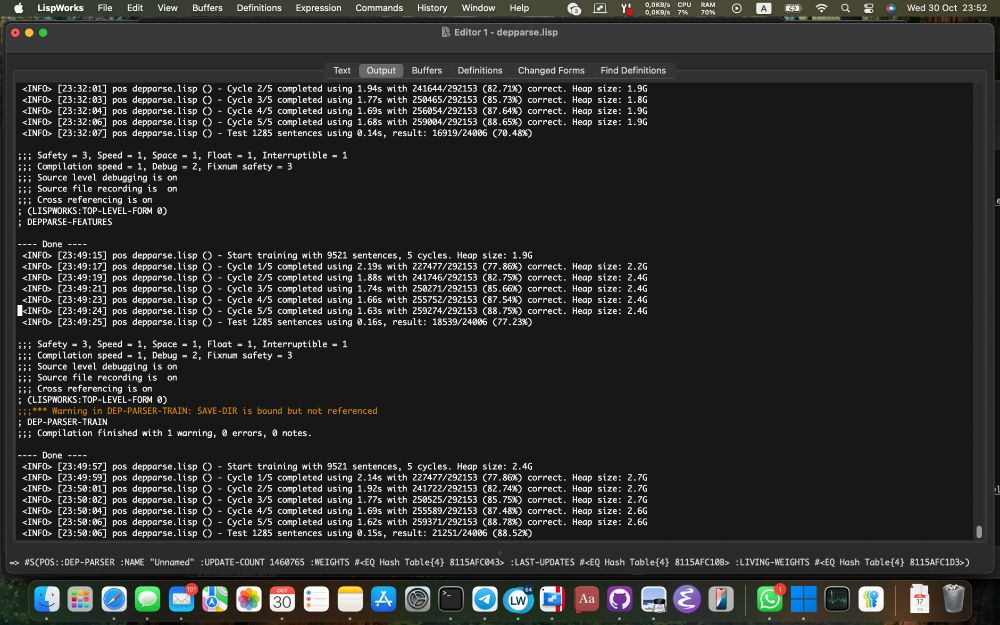Click the result 21251/24006 (88.52%) line
Viewport: 1000px width, 625px height.
click(x=277, y=533)
